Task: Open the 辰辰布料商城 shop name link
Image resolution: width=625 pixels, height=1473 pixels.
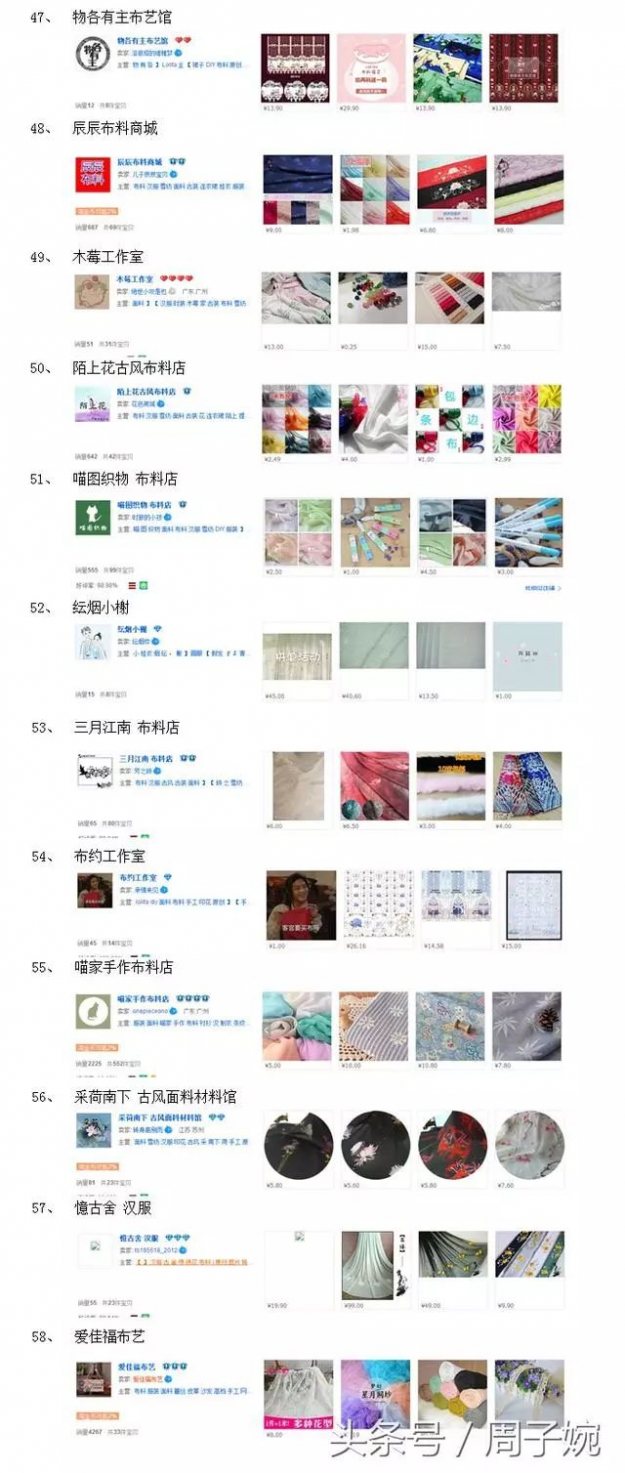Action: pos(140,161)
